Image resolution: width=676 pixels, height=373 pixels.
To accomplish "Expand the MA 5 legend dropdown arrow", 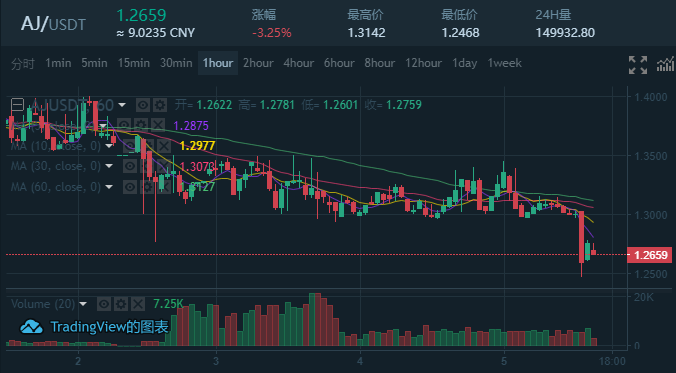I will click(103, 126).
